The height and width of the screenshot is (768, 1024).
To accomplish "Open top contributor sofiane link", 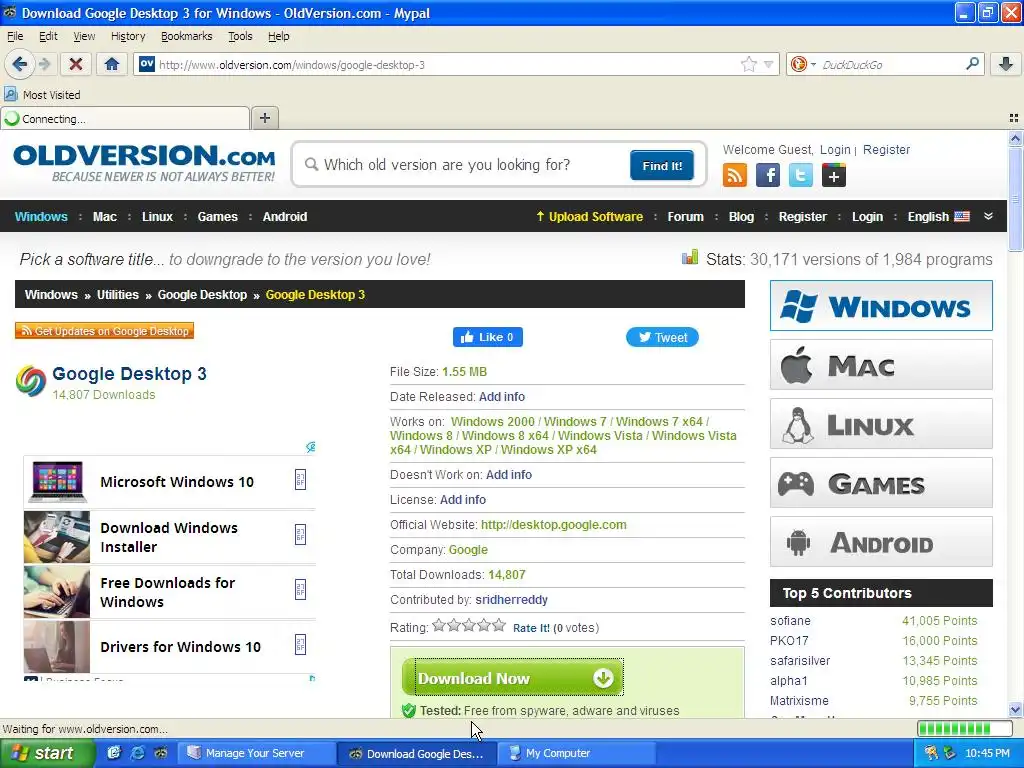I will coord(790,620).
